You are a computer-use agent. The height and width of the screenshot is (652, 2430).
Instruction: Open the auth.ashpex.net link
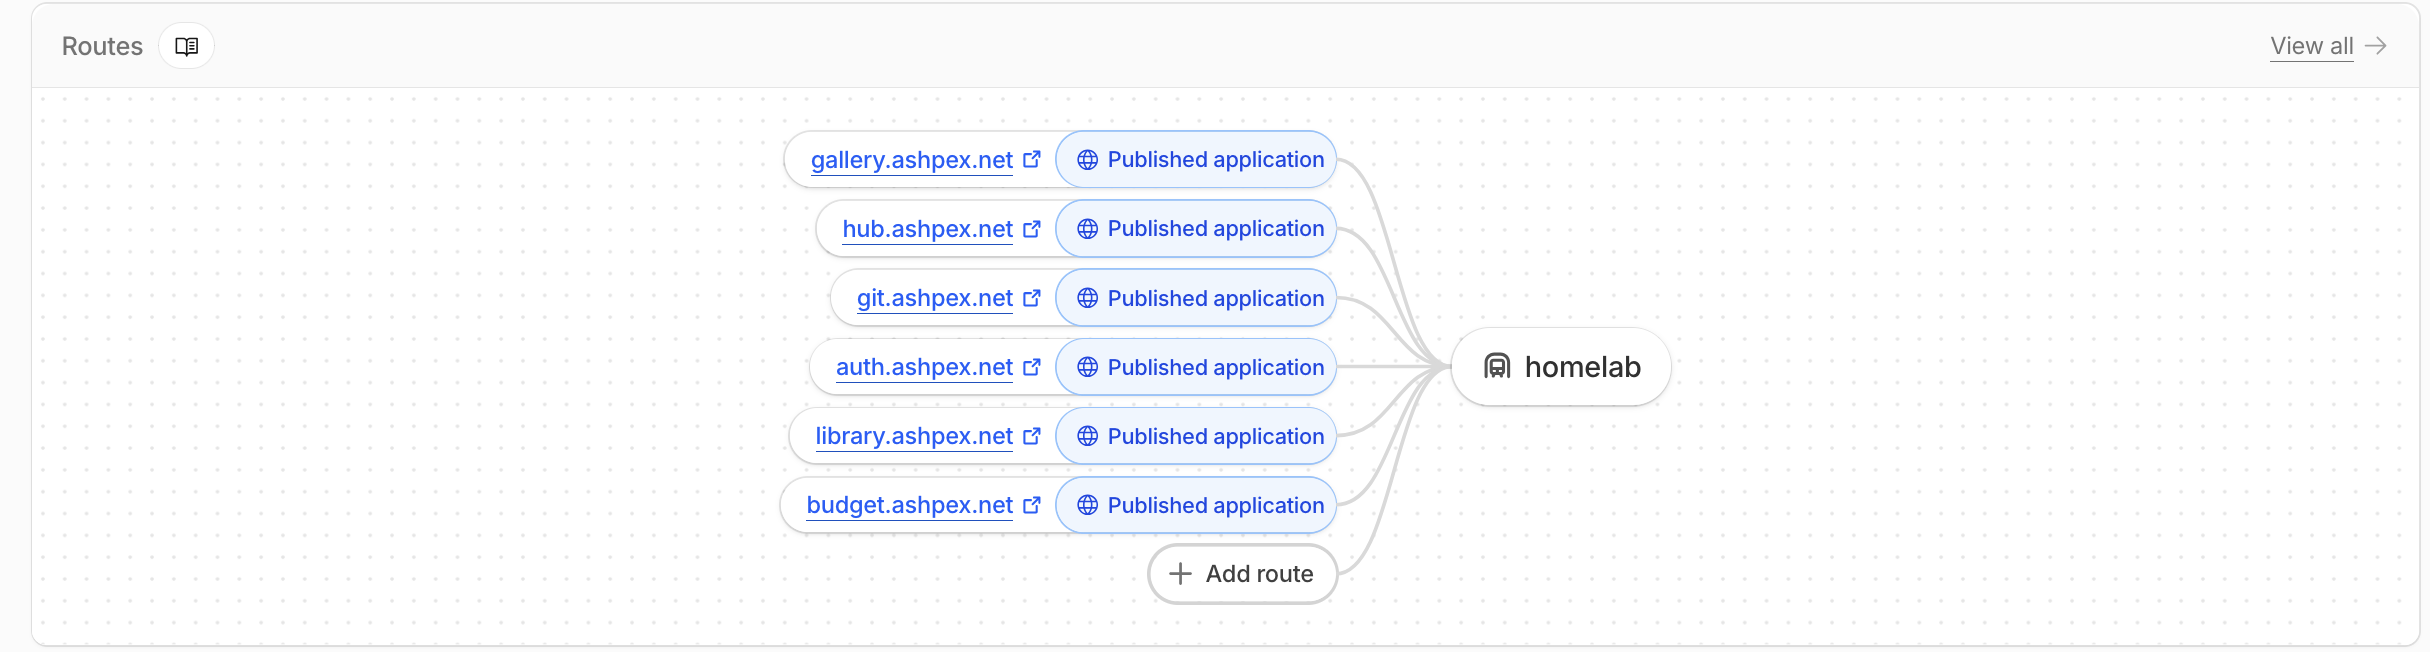924,367
